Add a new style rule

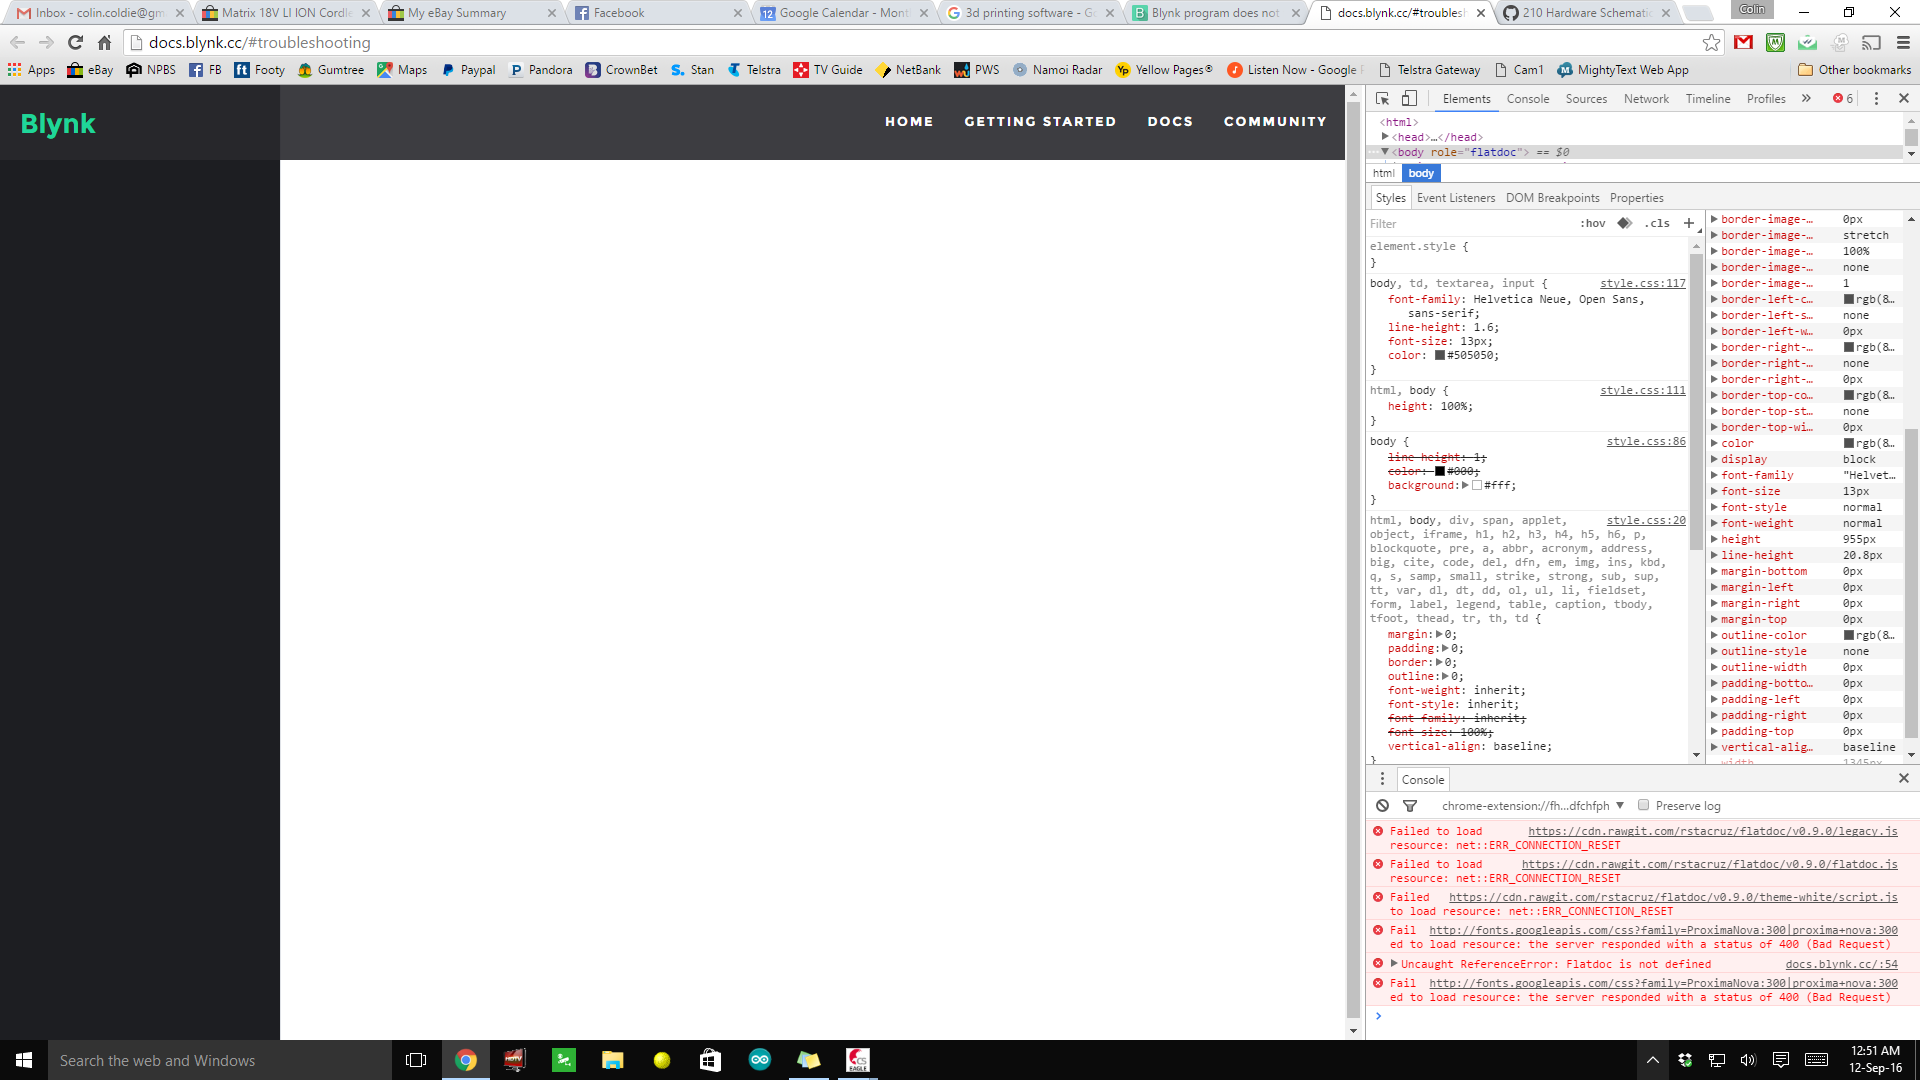click(1689, 223)
